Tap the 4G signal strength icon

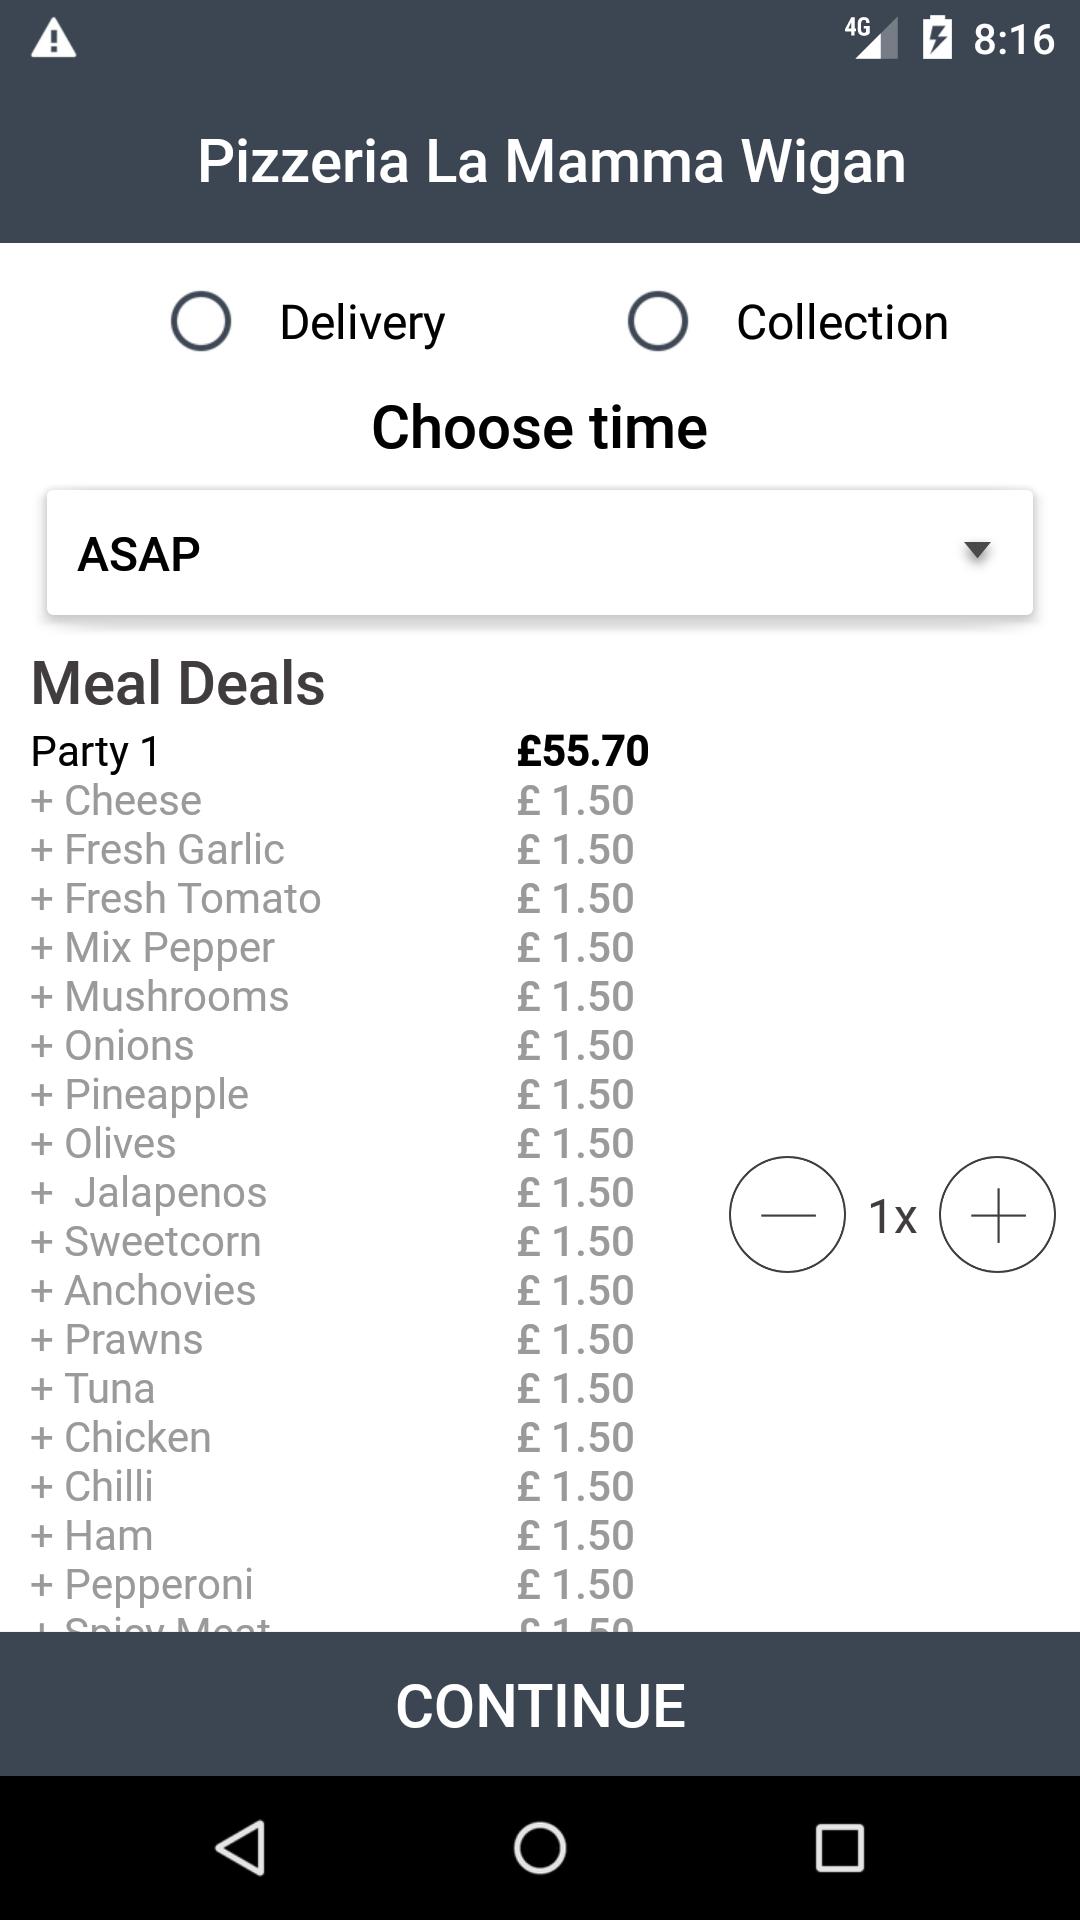871,38
